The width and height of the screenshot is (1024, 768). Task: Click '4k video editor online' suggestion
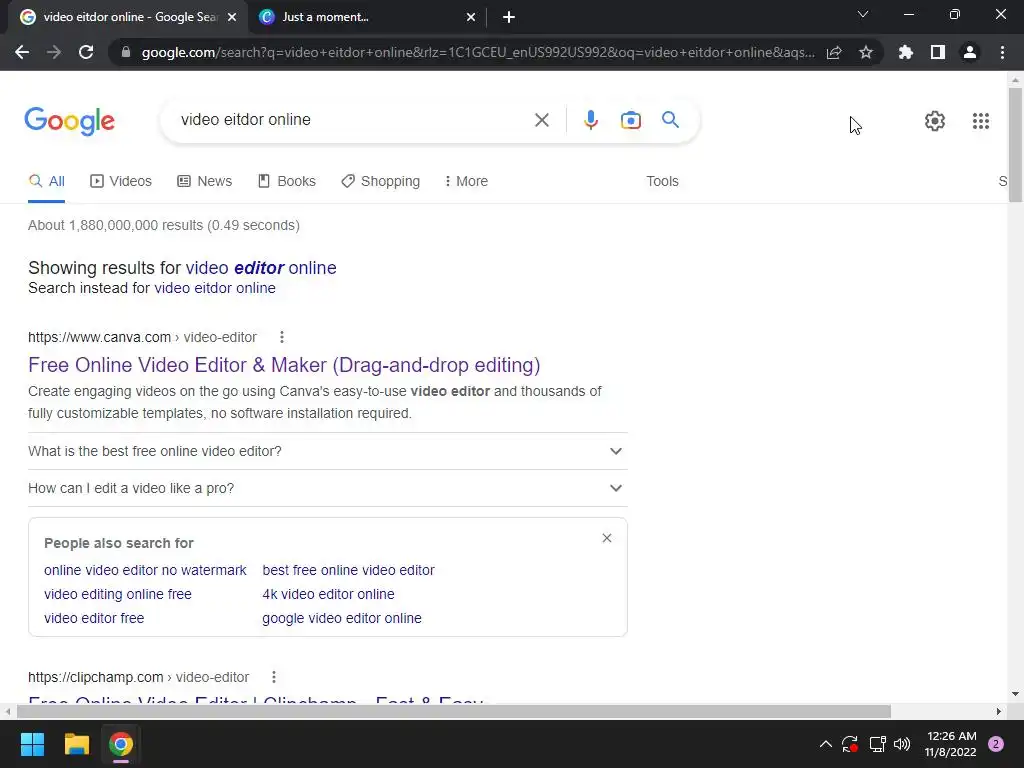[x=328, y=594]
